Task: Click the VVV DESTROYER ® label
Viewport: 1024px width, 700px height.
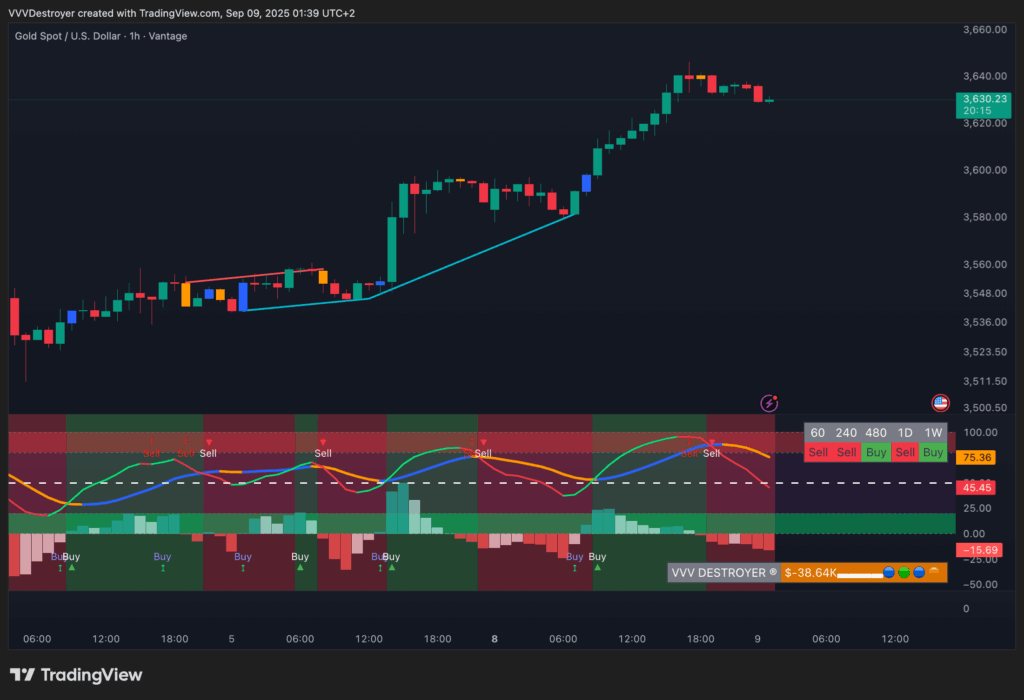Action: 724,573
